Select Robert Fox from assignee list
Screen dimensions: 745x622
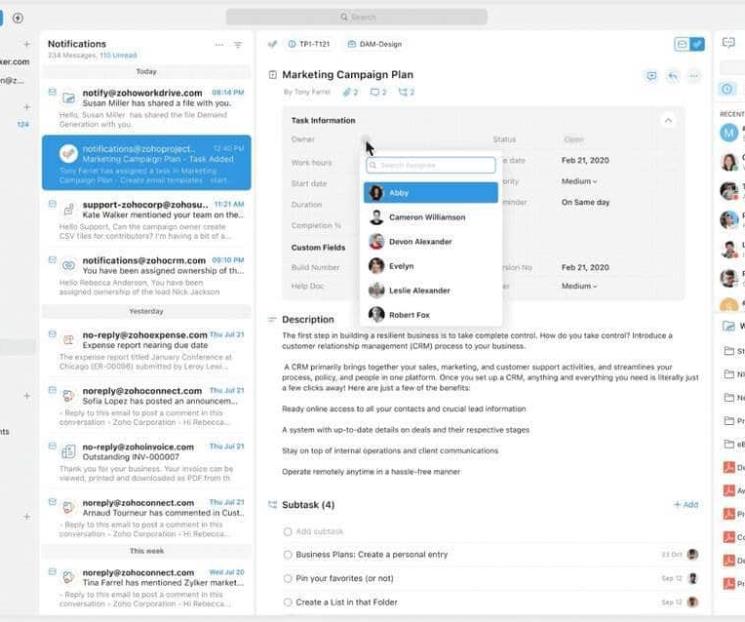pos(431,315)
